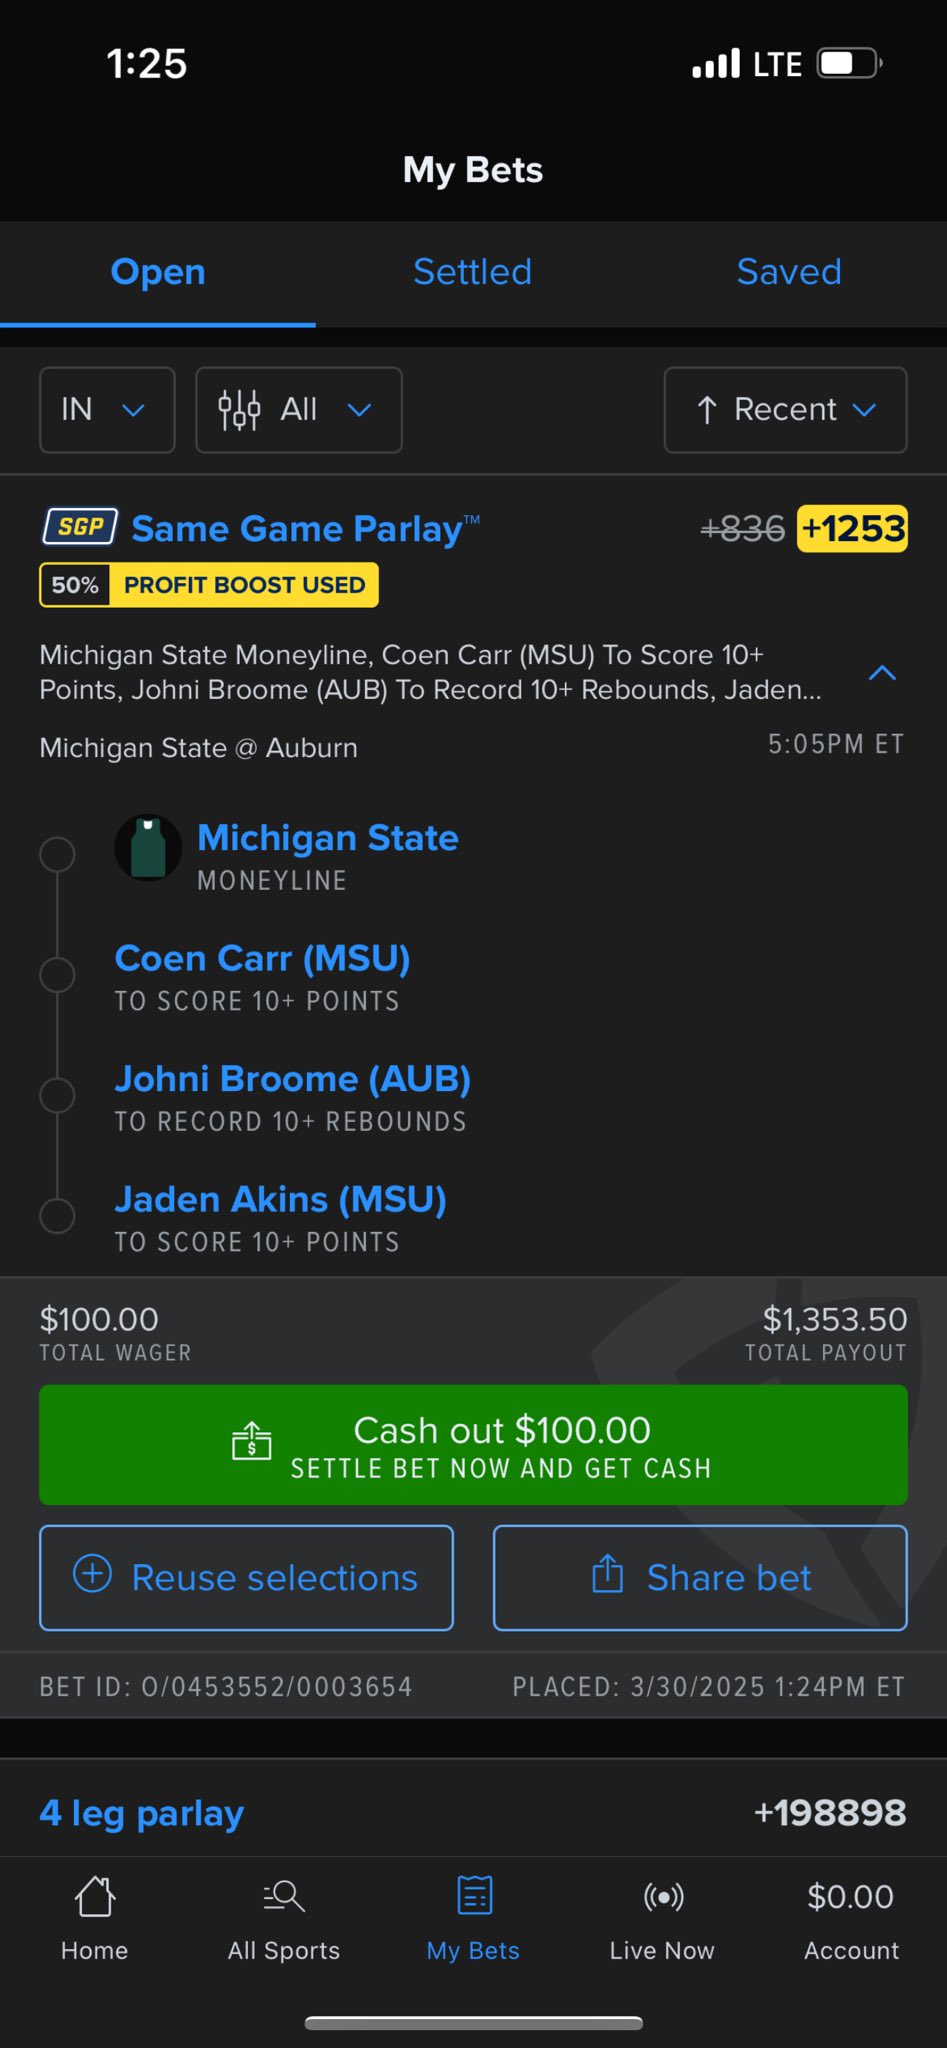
Task: Tap the Michigan State jersey icon
Action: point(148,848)
